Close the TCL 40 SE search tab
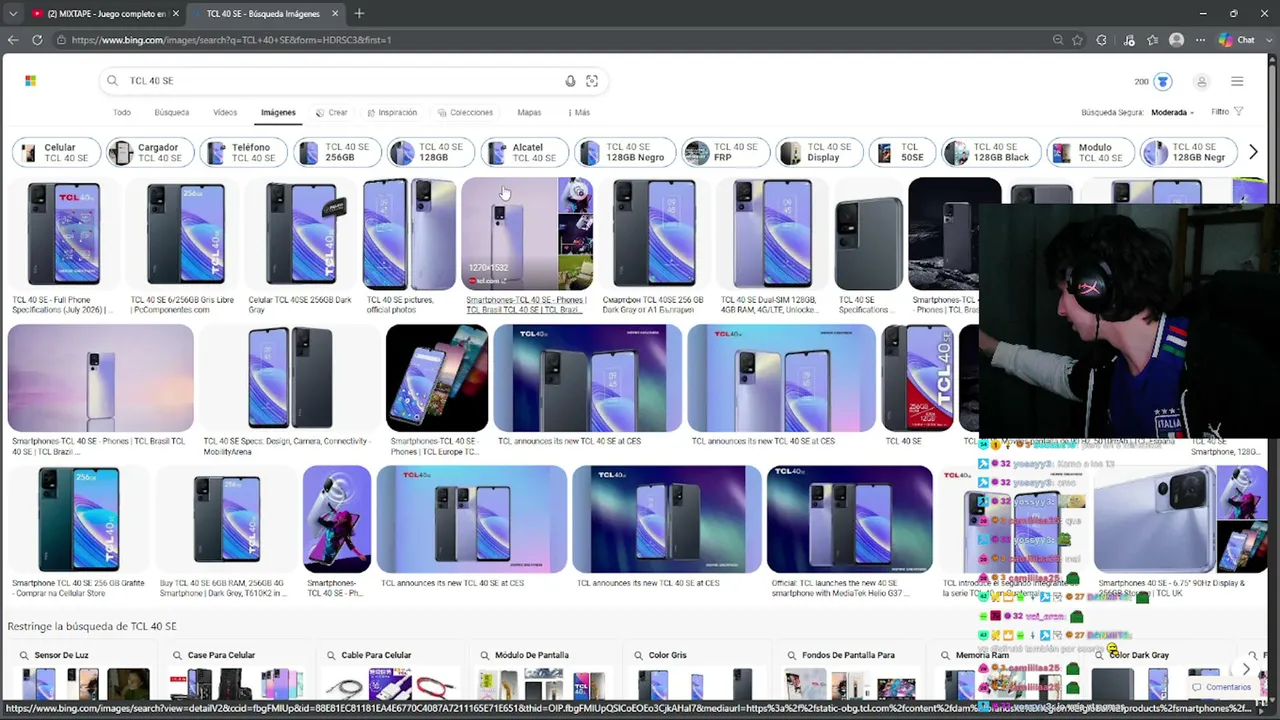This screenshot has width=1280, height=720. [335, 14]
